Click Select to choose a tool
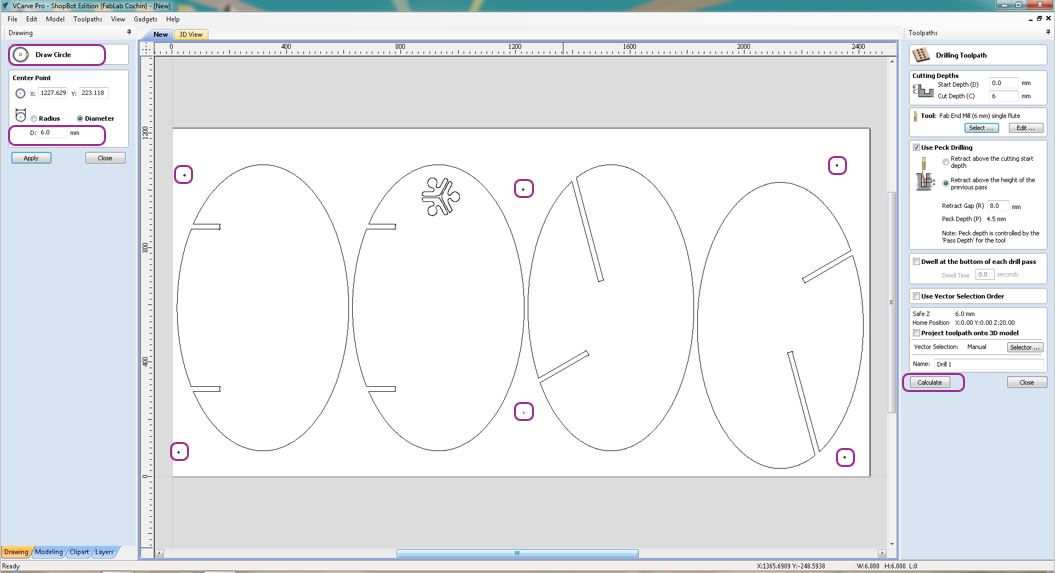Image resolution: width=1055 pixels, height=573 pixels. click(x=981, y=128)
